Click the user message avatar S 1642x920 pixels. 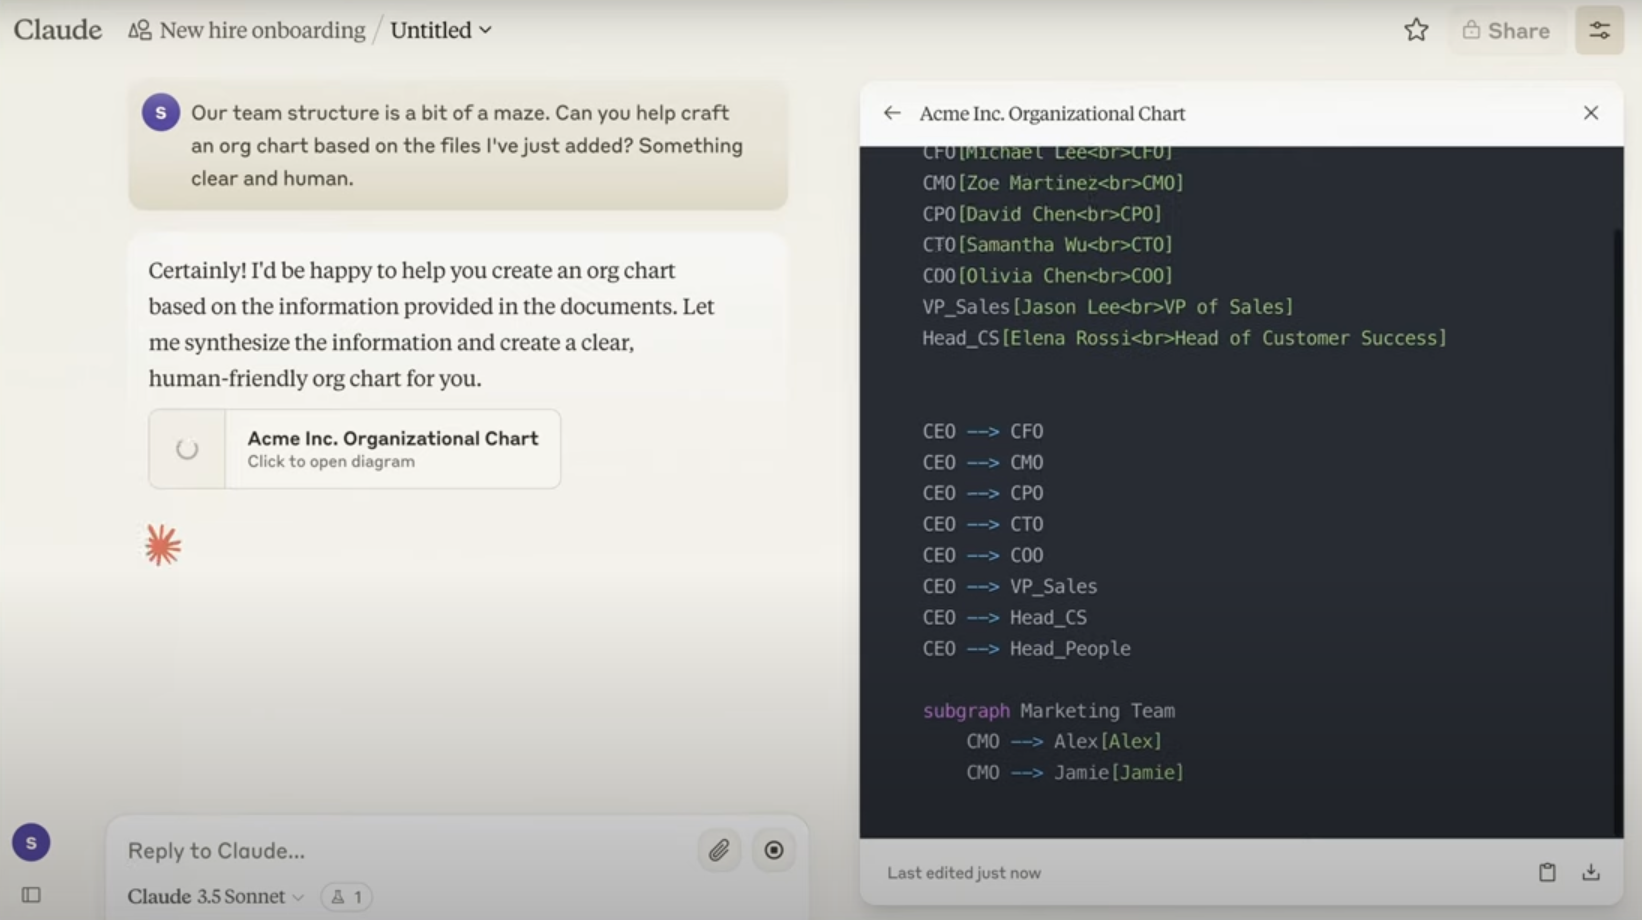pyautogui.click(x=161, y=113)
